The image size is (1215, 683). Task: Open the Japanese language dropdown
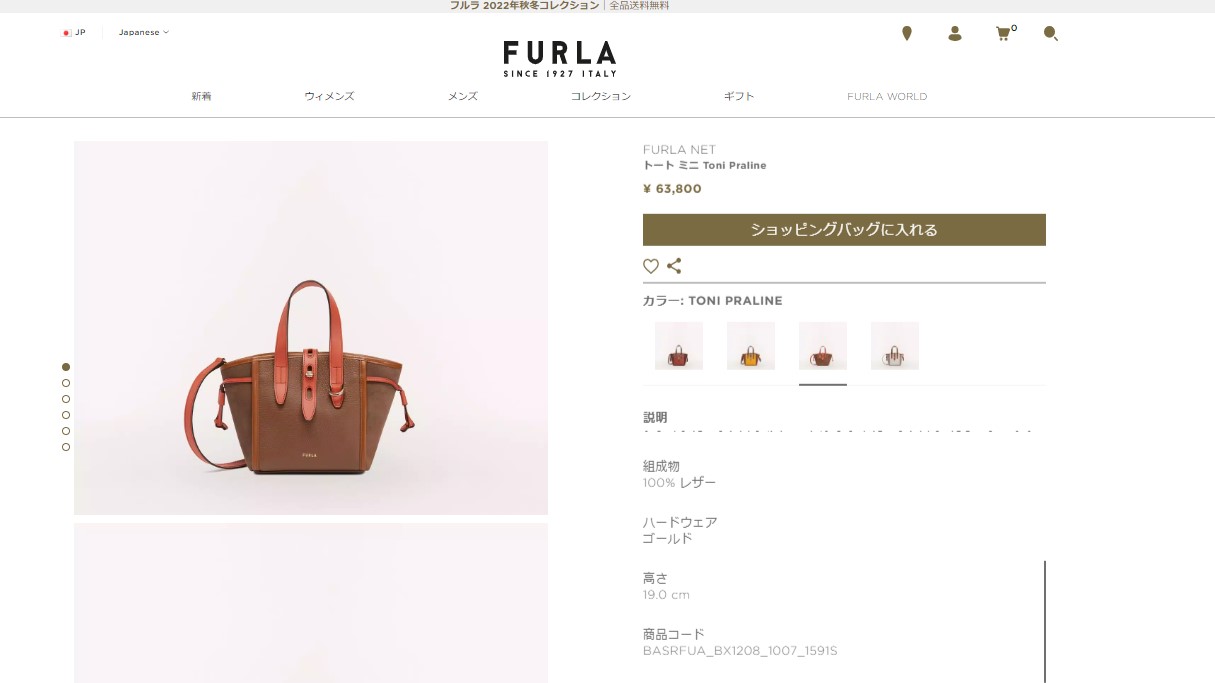[x=144, y=32]
